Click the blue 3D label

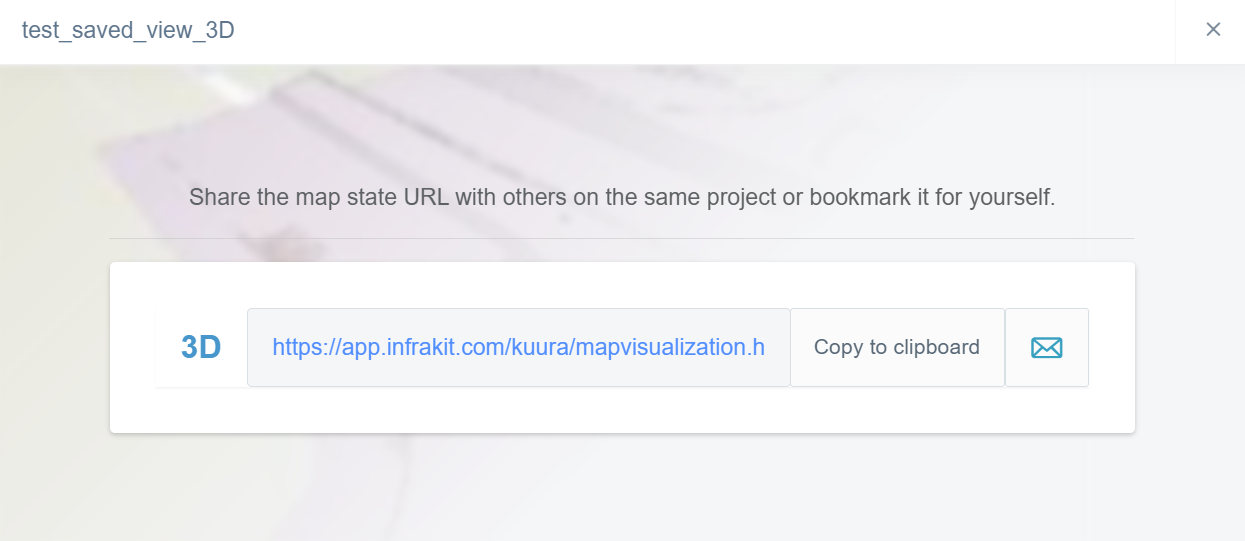tap(201, 347)
